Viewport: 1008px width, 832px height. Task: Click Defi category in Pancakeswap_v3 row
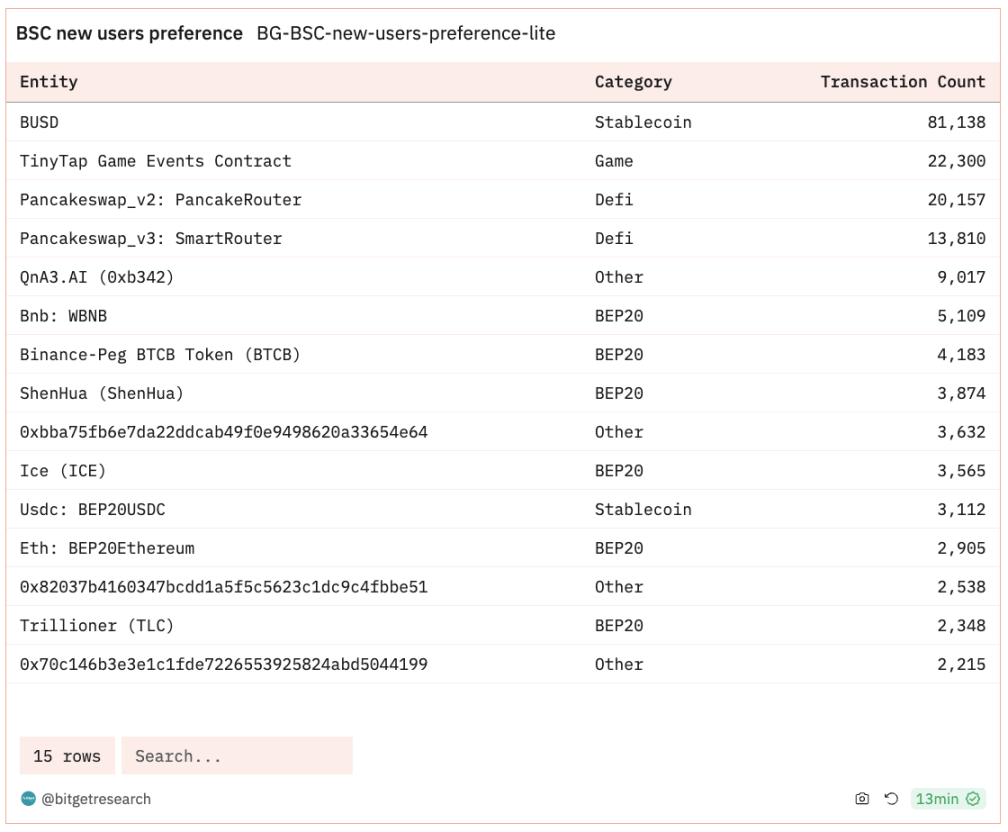tap(614, 239)
